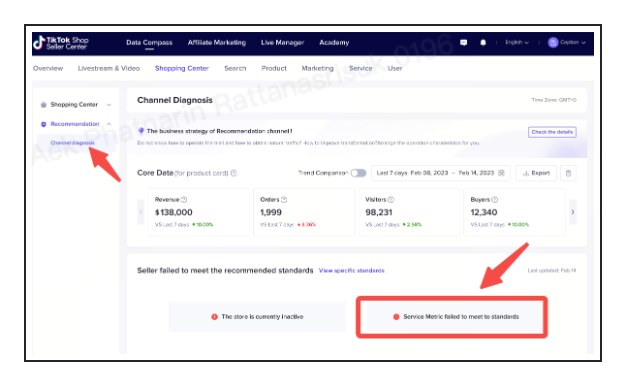Open the Last 7 days date range picker
The image size is (626, 386).
pyautogui.click(x=441, y=173)
